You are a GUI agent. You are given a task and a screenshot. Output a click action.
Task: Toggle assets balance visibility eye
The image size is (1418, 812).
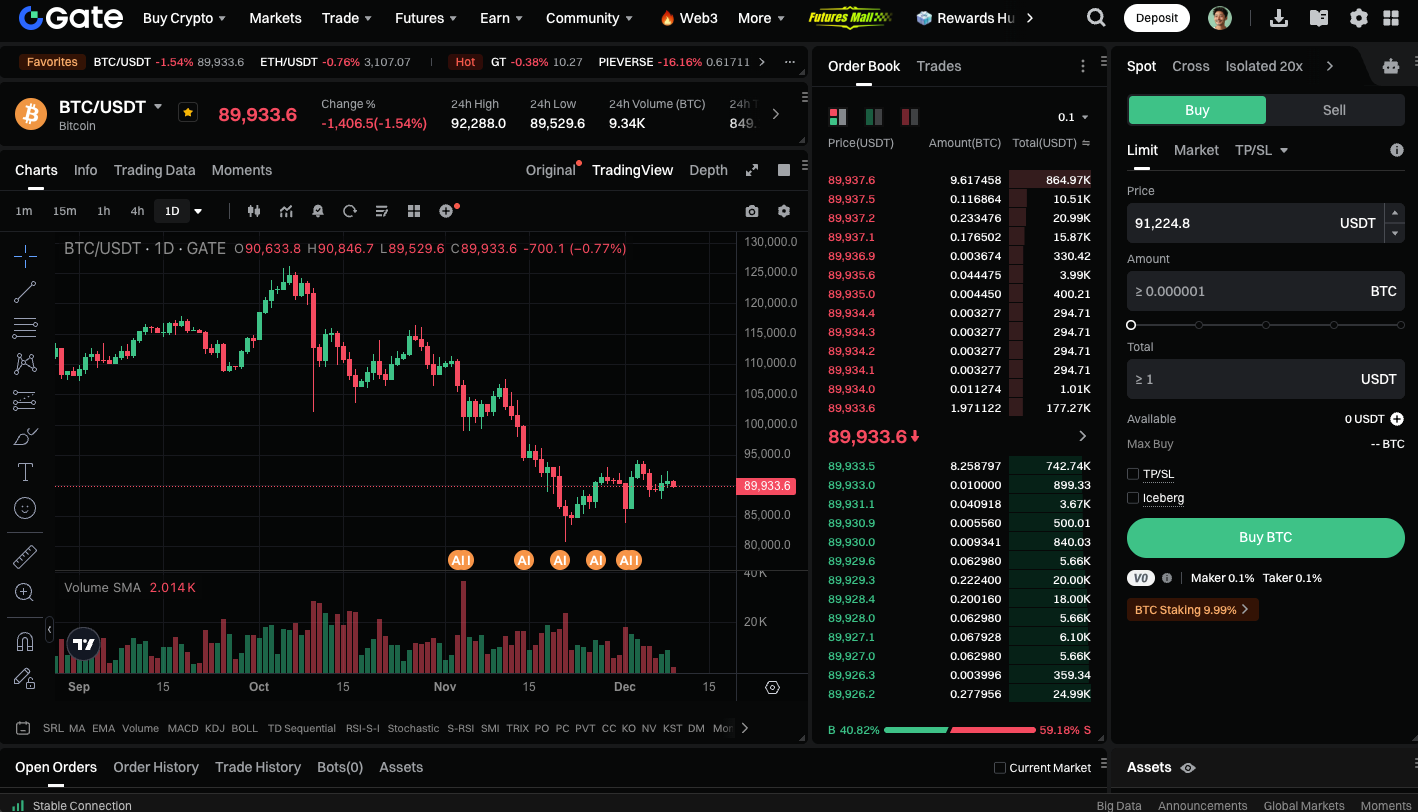coord(1188,768)
